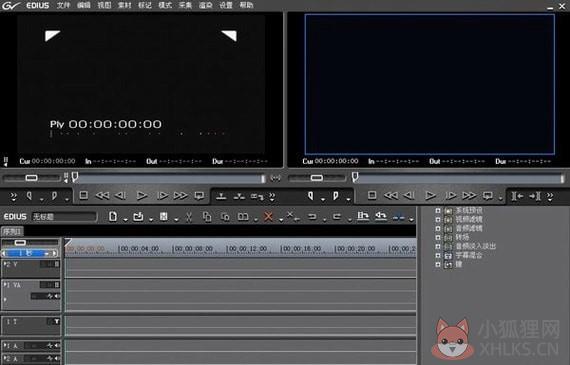Expand the 转场 transitions folder
The image size is (570, 365).
438,237
